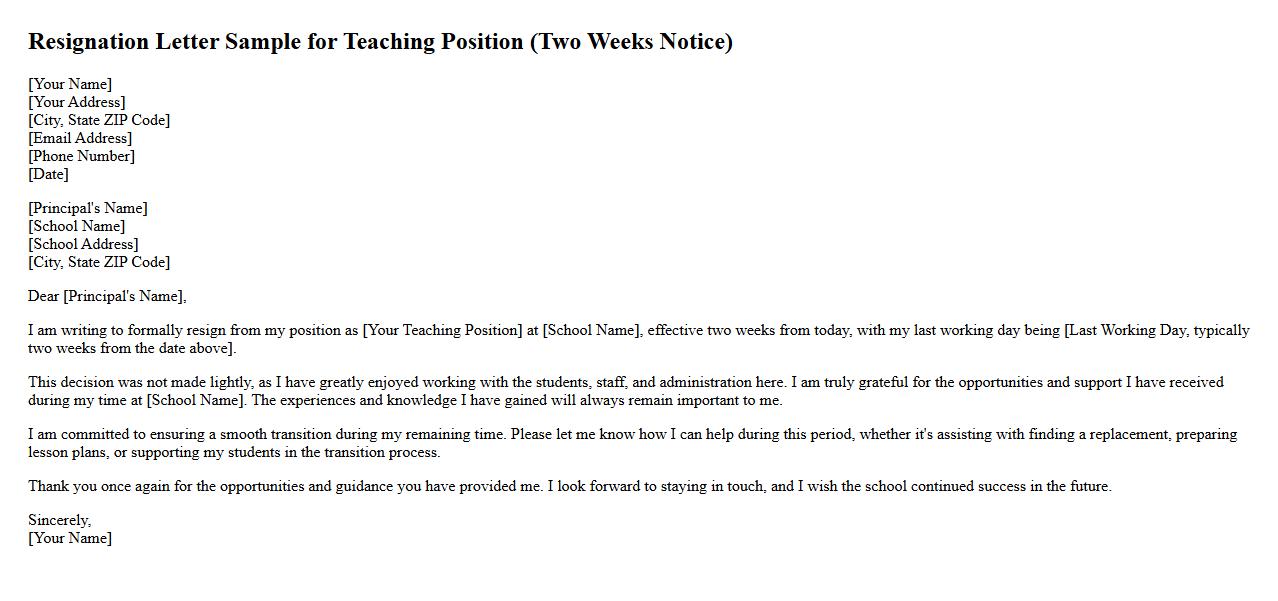This screenshot has height=601, width=1278.
Task: Click paragraph starting "Thank you once again"
Action: [570, 486]
